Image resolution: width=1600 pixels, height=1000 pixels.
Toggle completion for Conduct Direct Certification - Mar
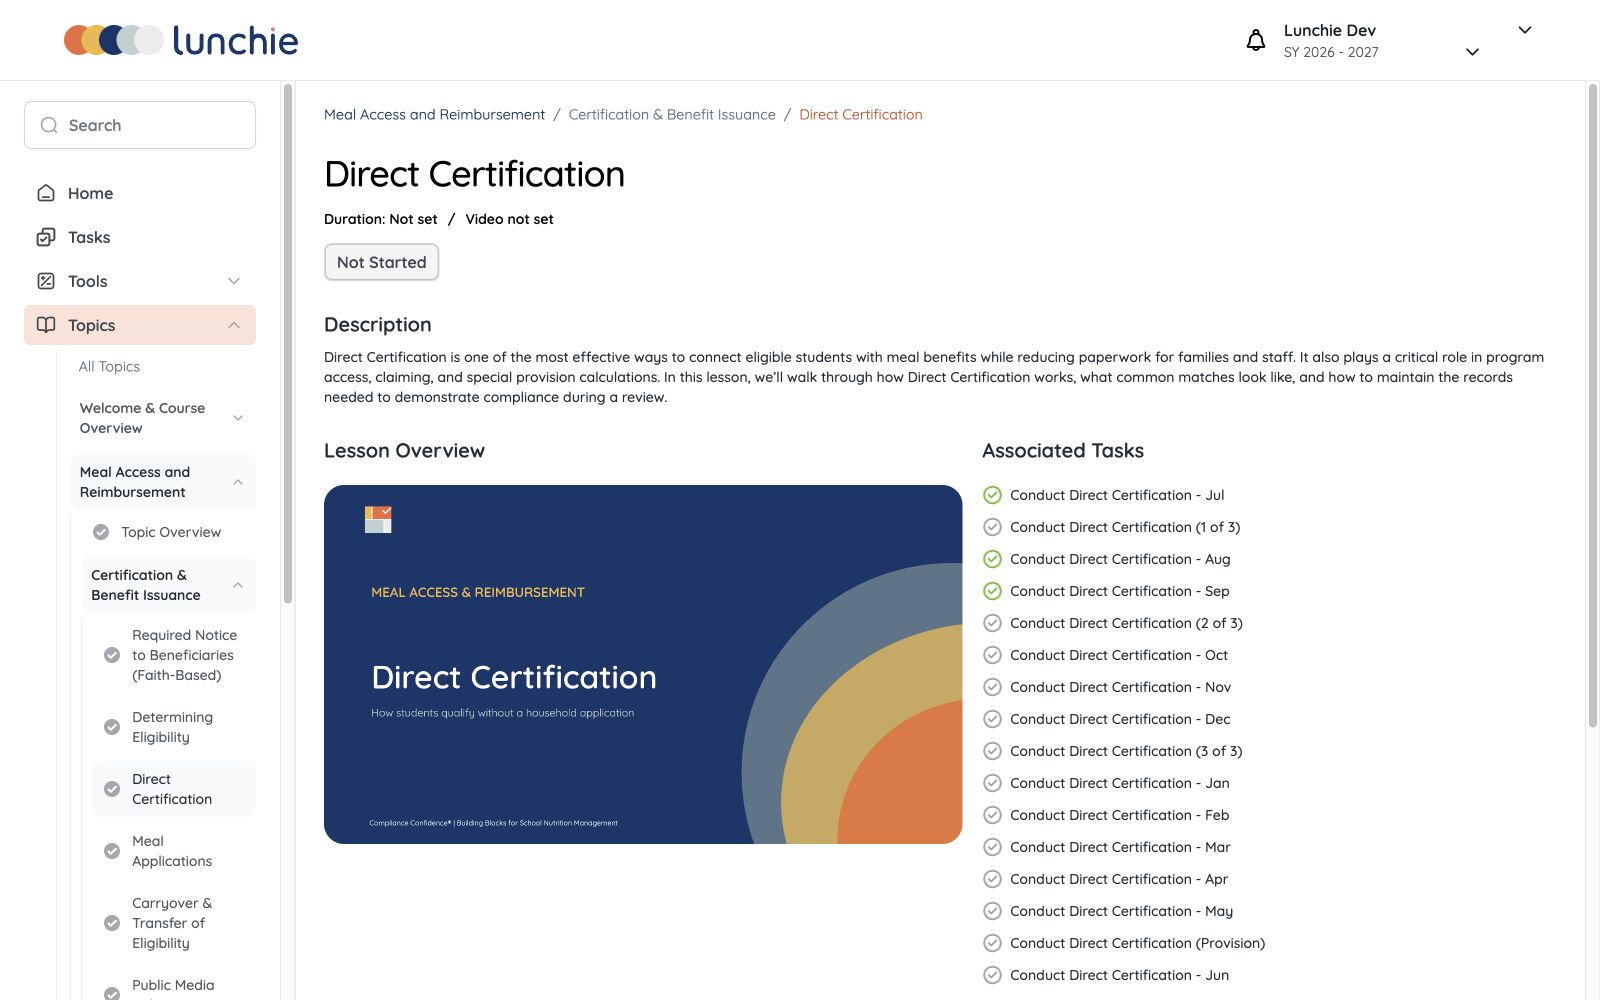point(992,847)
